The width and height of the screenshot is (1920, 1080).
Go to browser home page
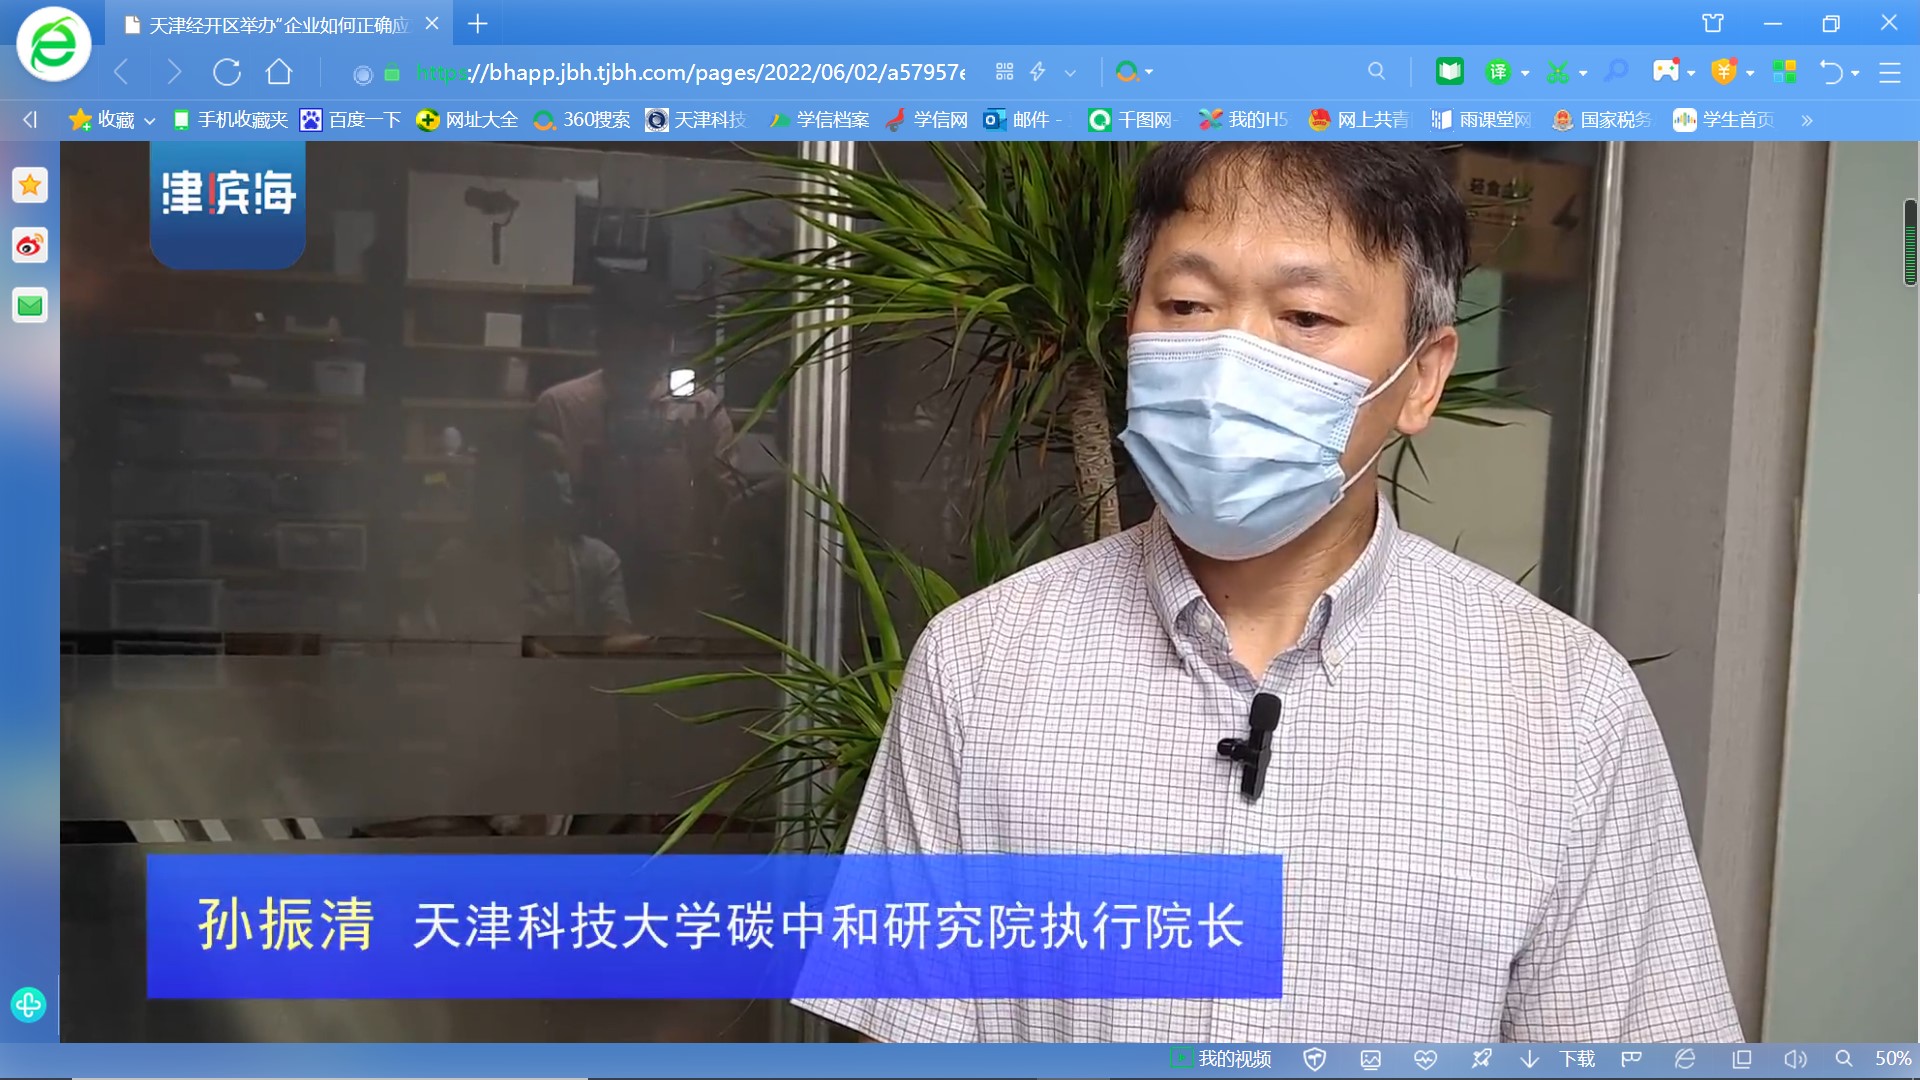tap(279, 72)
